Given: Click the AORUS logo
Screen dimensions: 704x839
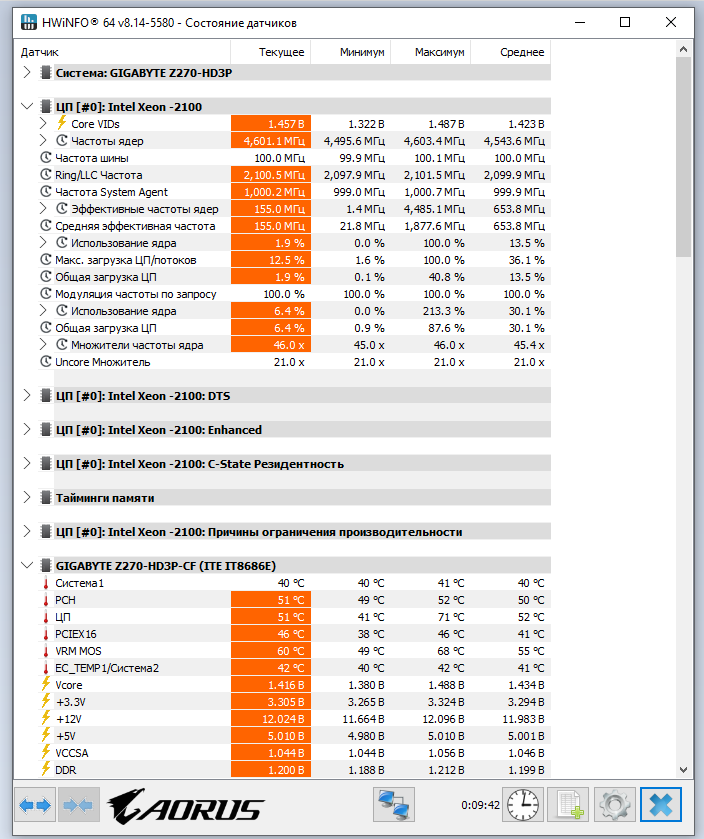Looking at the screenshot, I should [185, 805].
